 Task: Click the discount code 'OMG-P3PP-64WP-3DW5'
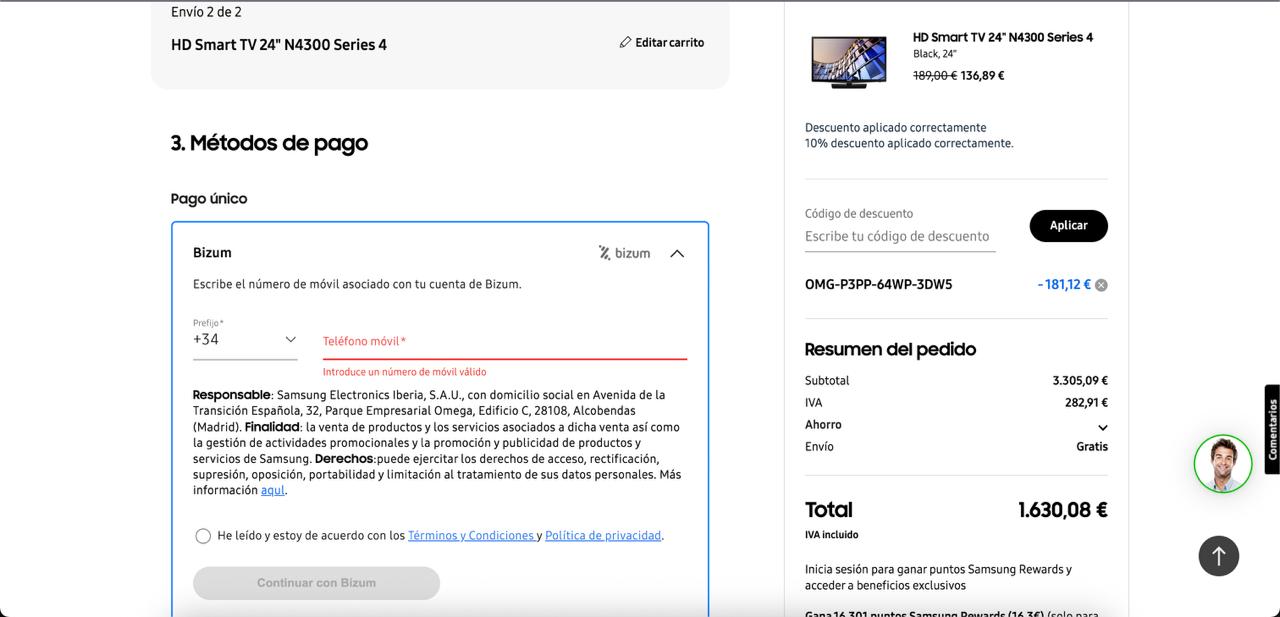coord(879,285)
